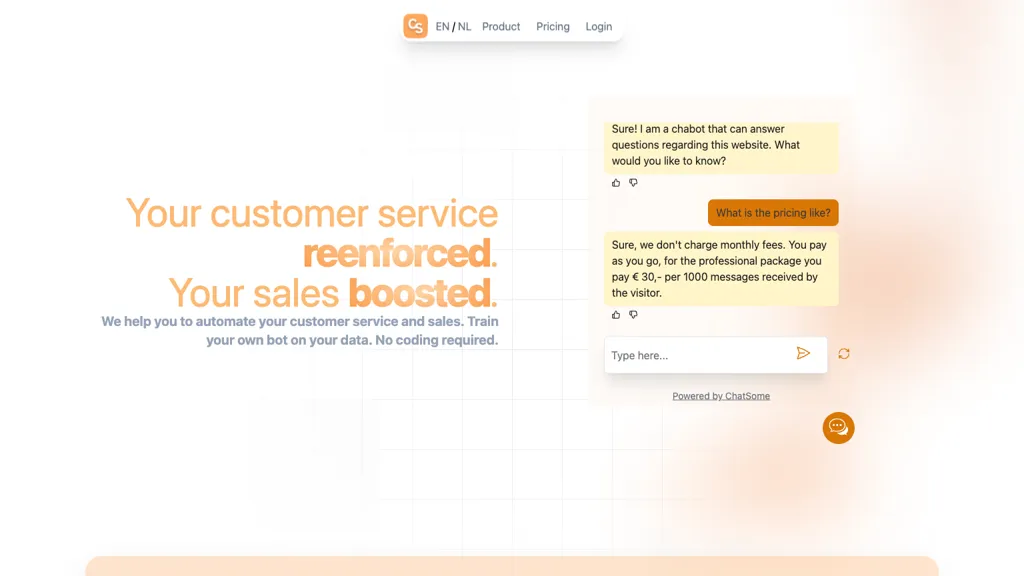Image resolution: width=1024 pixels, height=576 pixels.
Task: Switch language to NL
Action: point(464,27)
